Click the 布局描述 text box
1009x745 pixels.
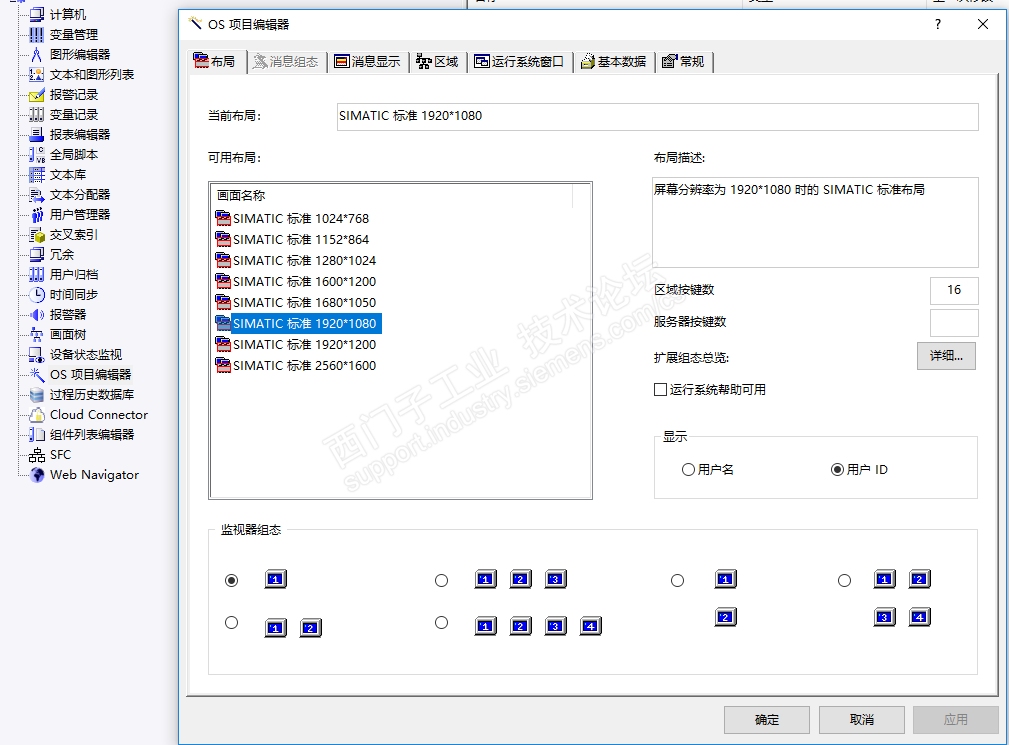[815, 222]
